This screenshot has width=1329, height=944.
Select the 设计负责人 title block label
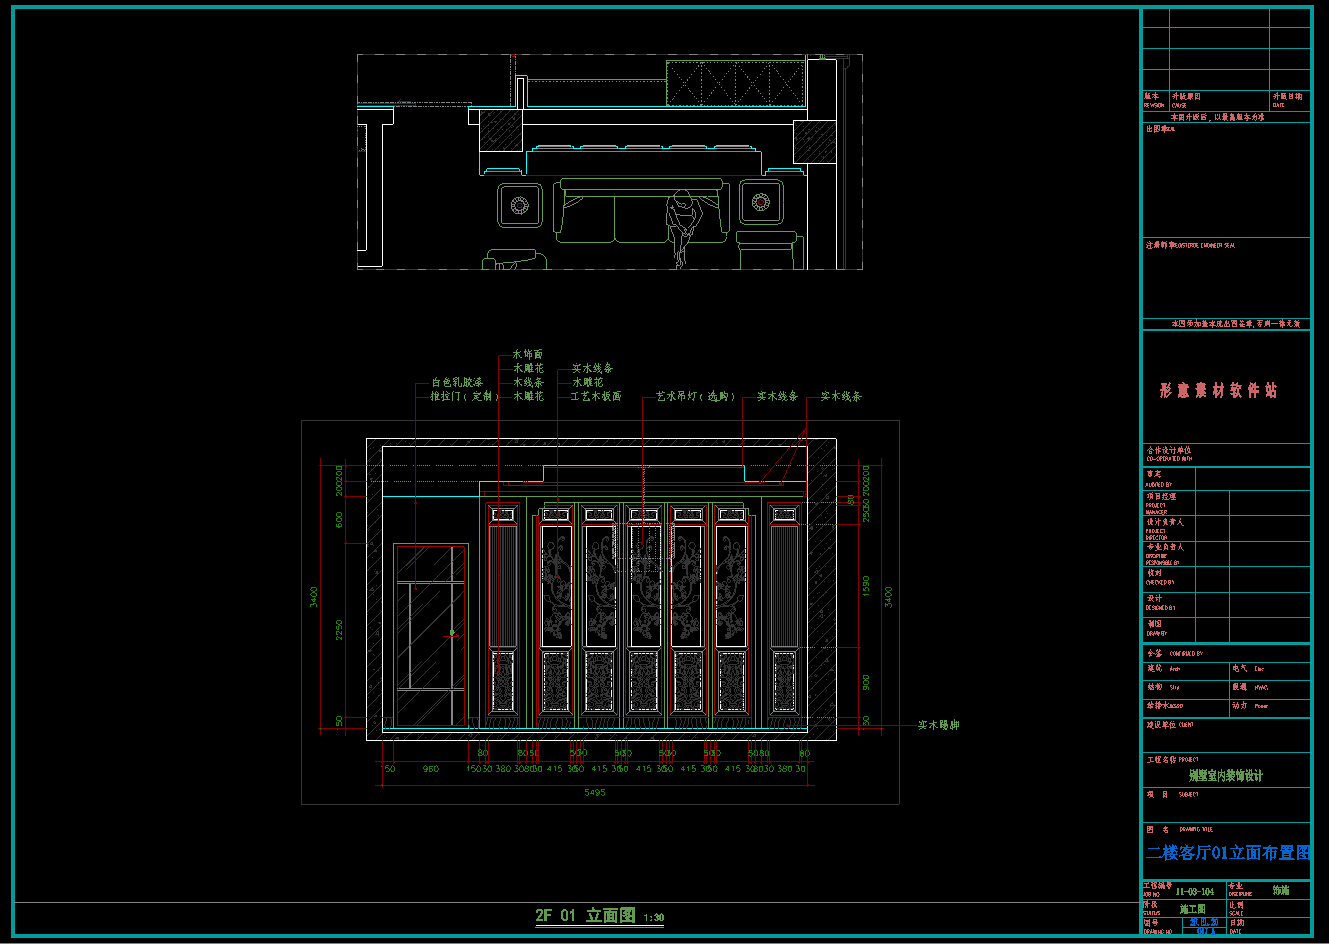point(1165,522)
